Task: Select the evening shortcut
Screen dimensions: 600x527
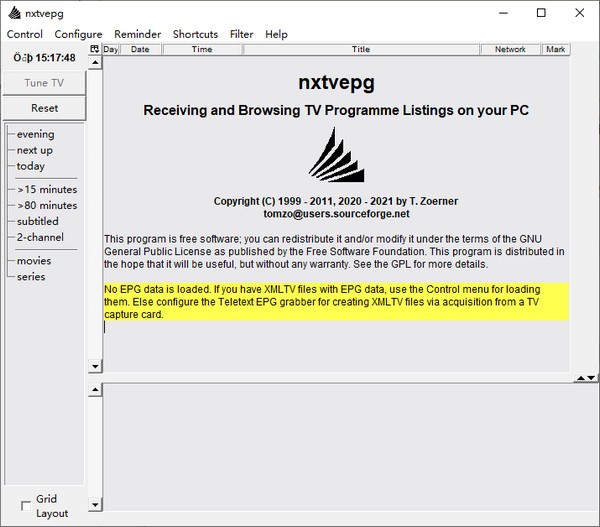Action: (36, 134)
